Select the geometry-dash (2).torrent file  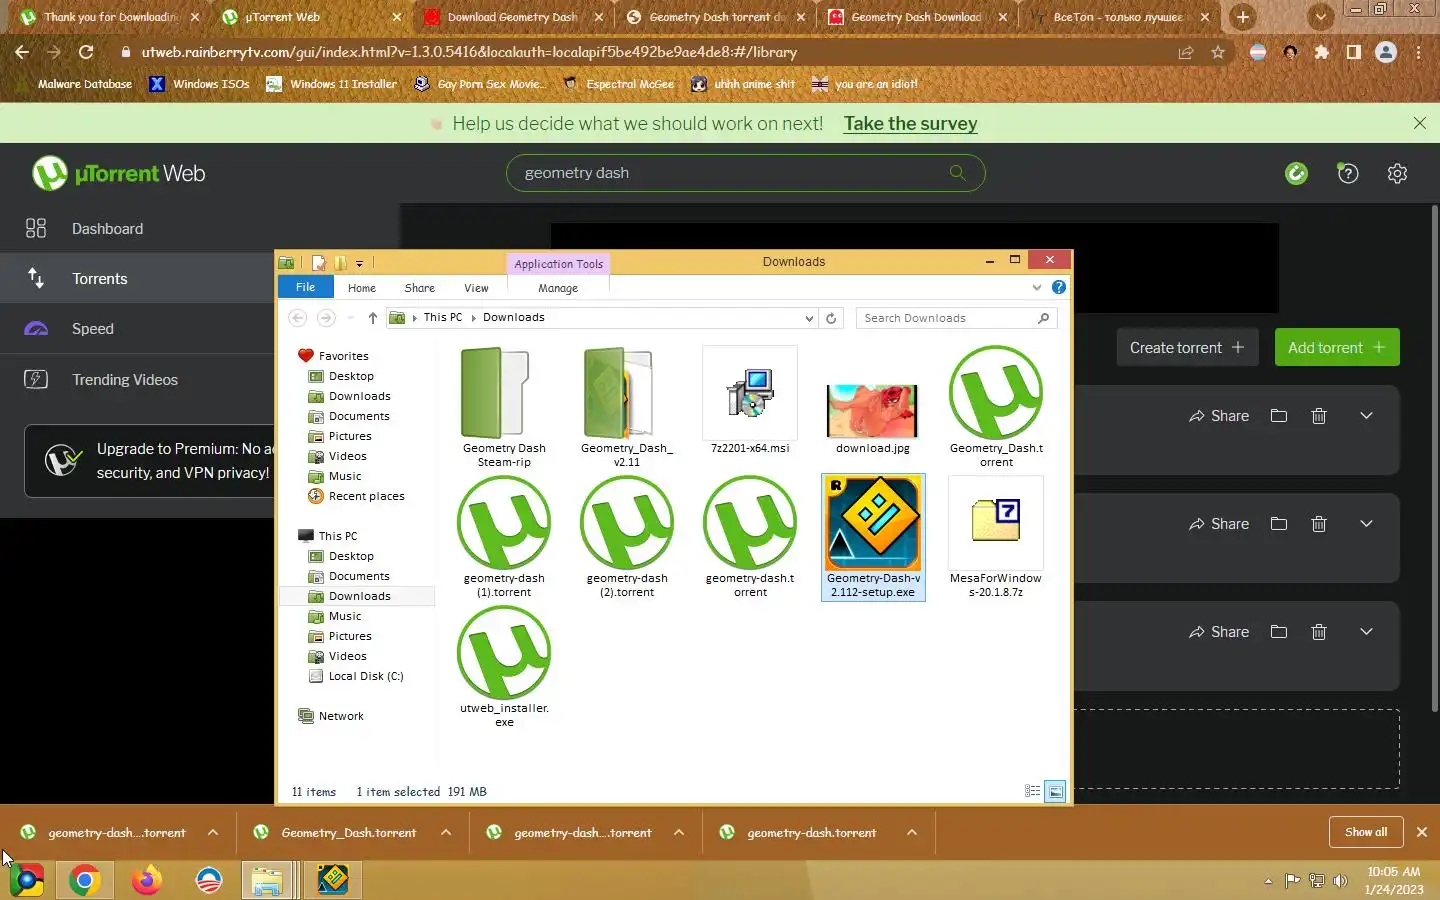point(627,537)
